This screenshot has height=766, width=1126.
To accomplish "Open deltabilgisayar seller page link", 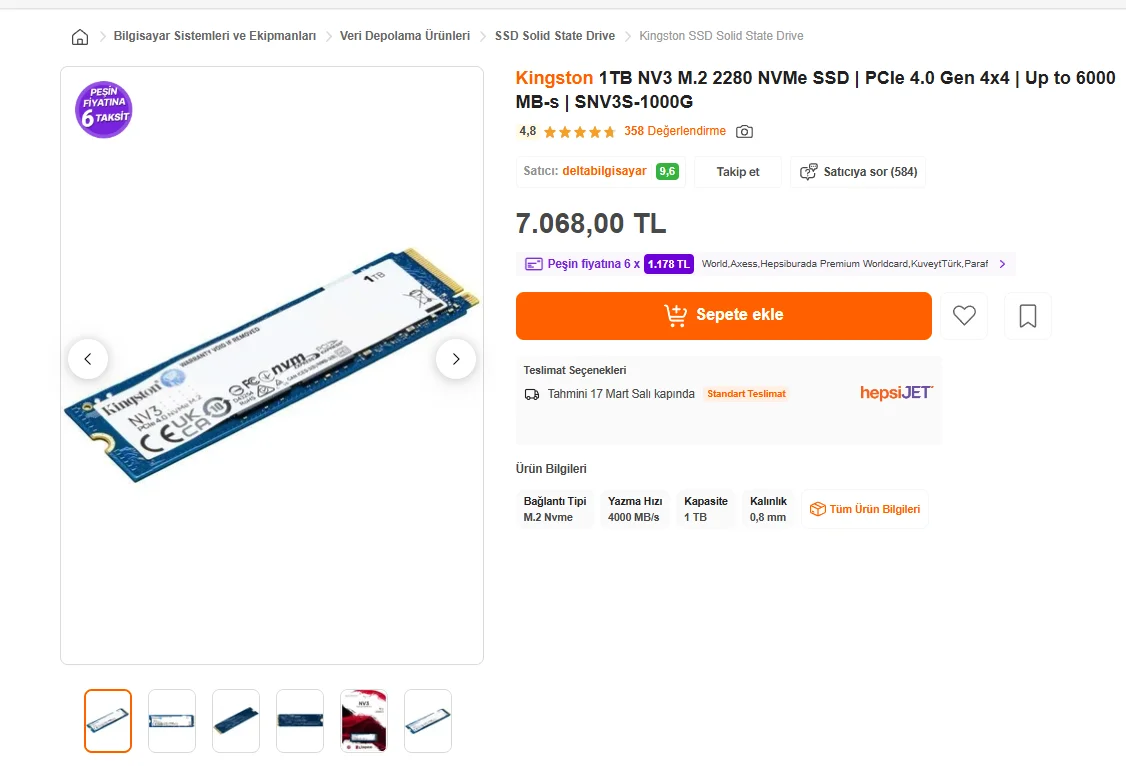I will coord(604,171).
